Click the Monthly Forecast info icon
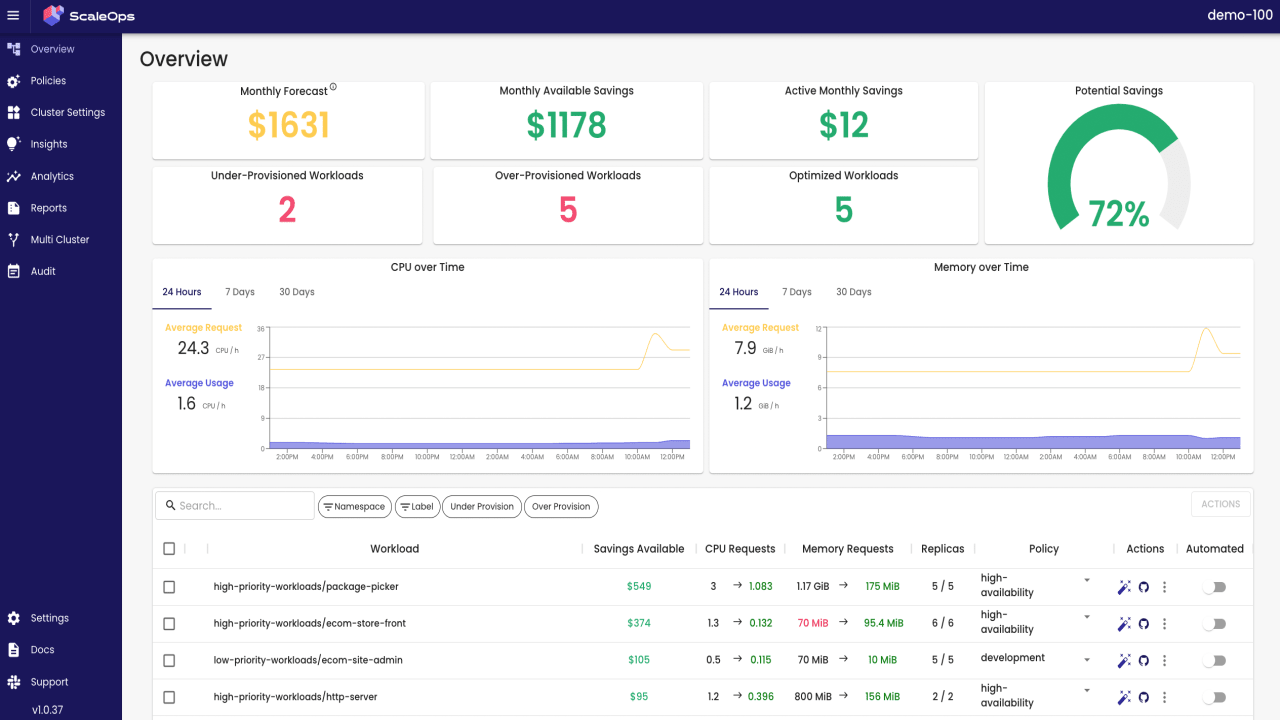1280x720 pixels. click(x=333, y=87)
